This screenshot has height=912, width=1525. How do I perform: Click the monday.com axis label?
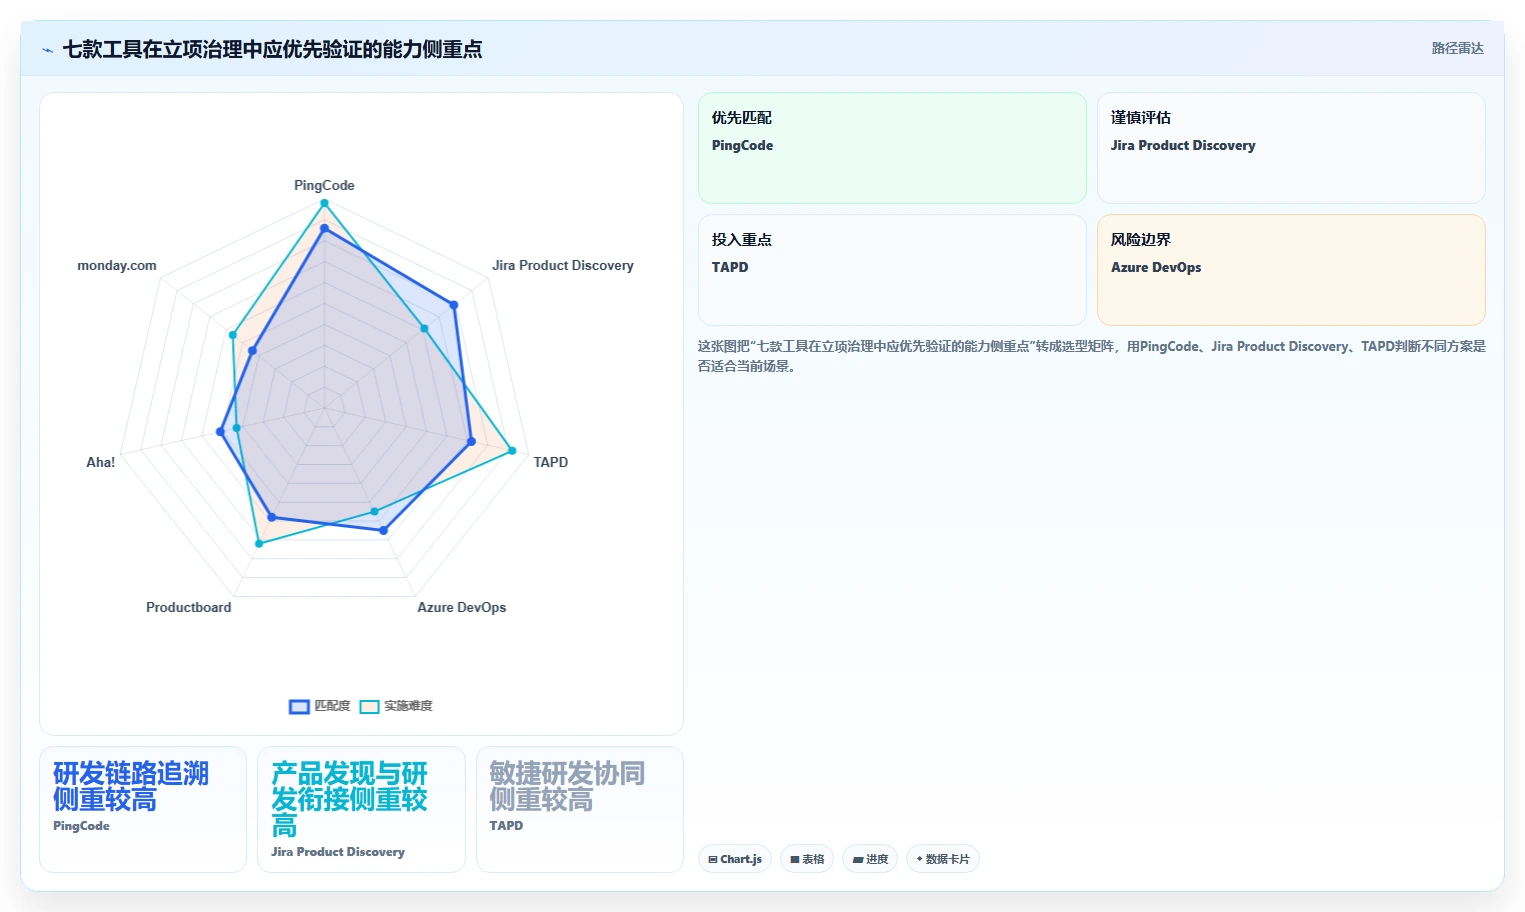(117, 265)
